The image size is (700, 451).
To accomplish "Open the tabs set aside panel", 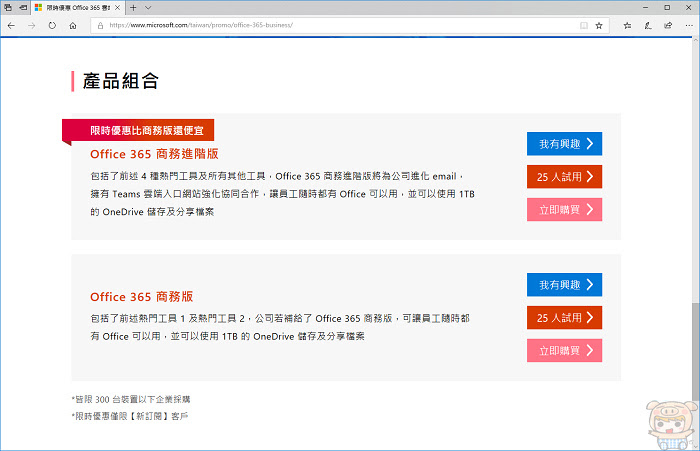I will point(8,8).
